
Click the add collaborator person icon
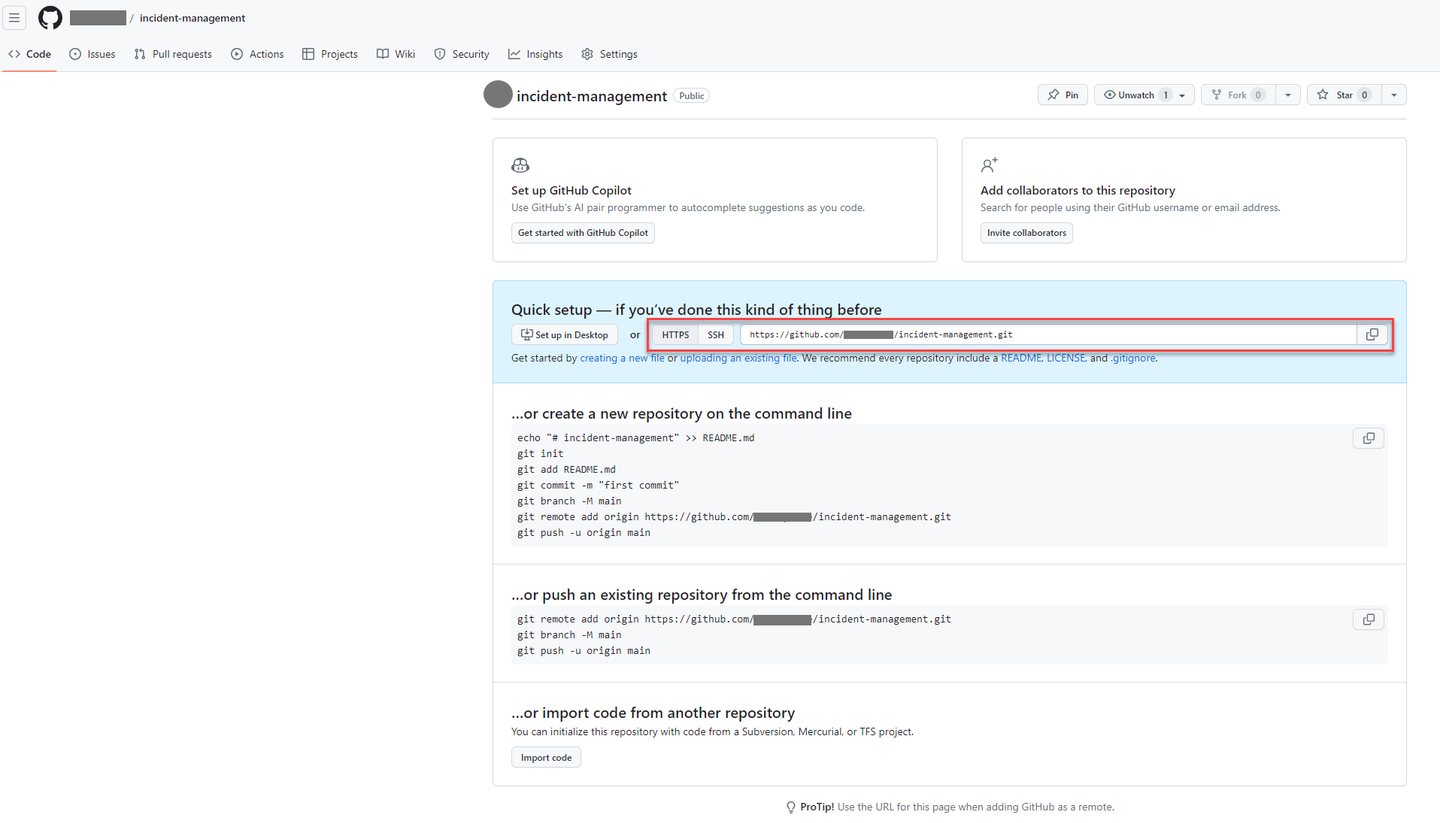click(990, 166)
